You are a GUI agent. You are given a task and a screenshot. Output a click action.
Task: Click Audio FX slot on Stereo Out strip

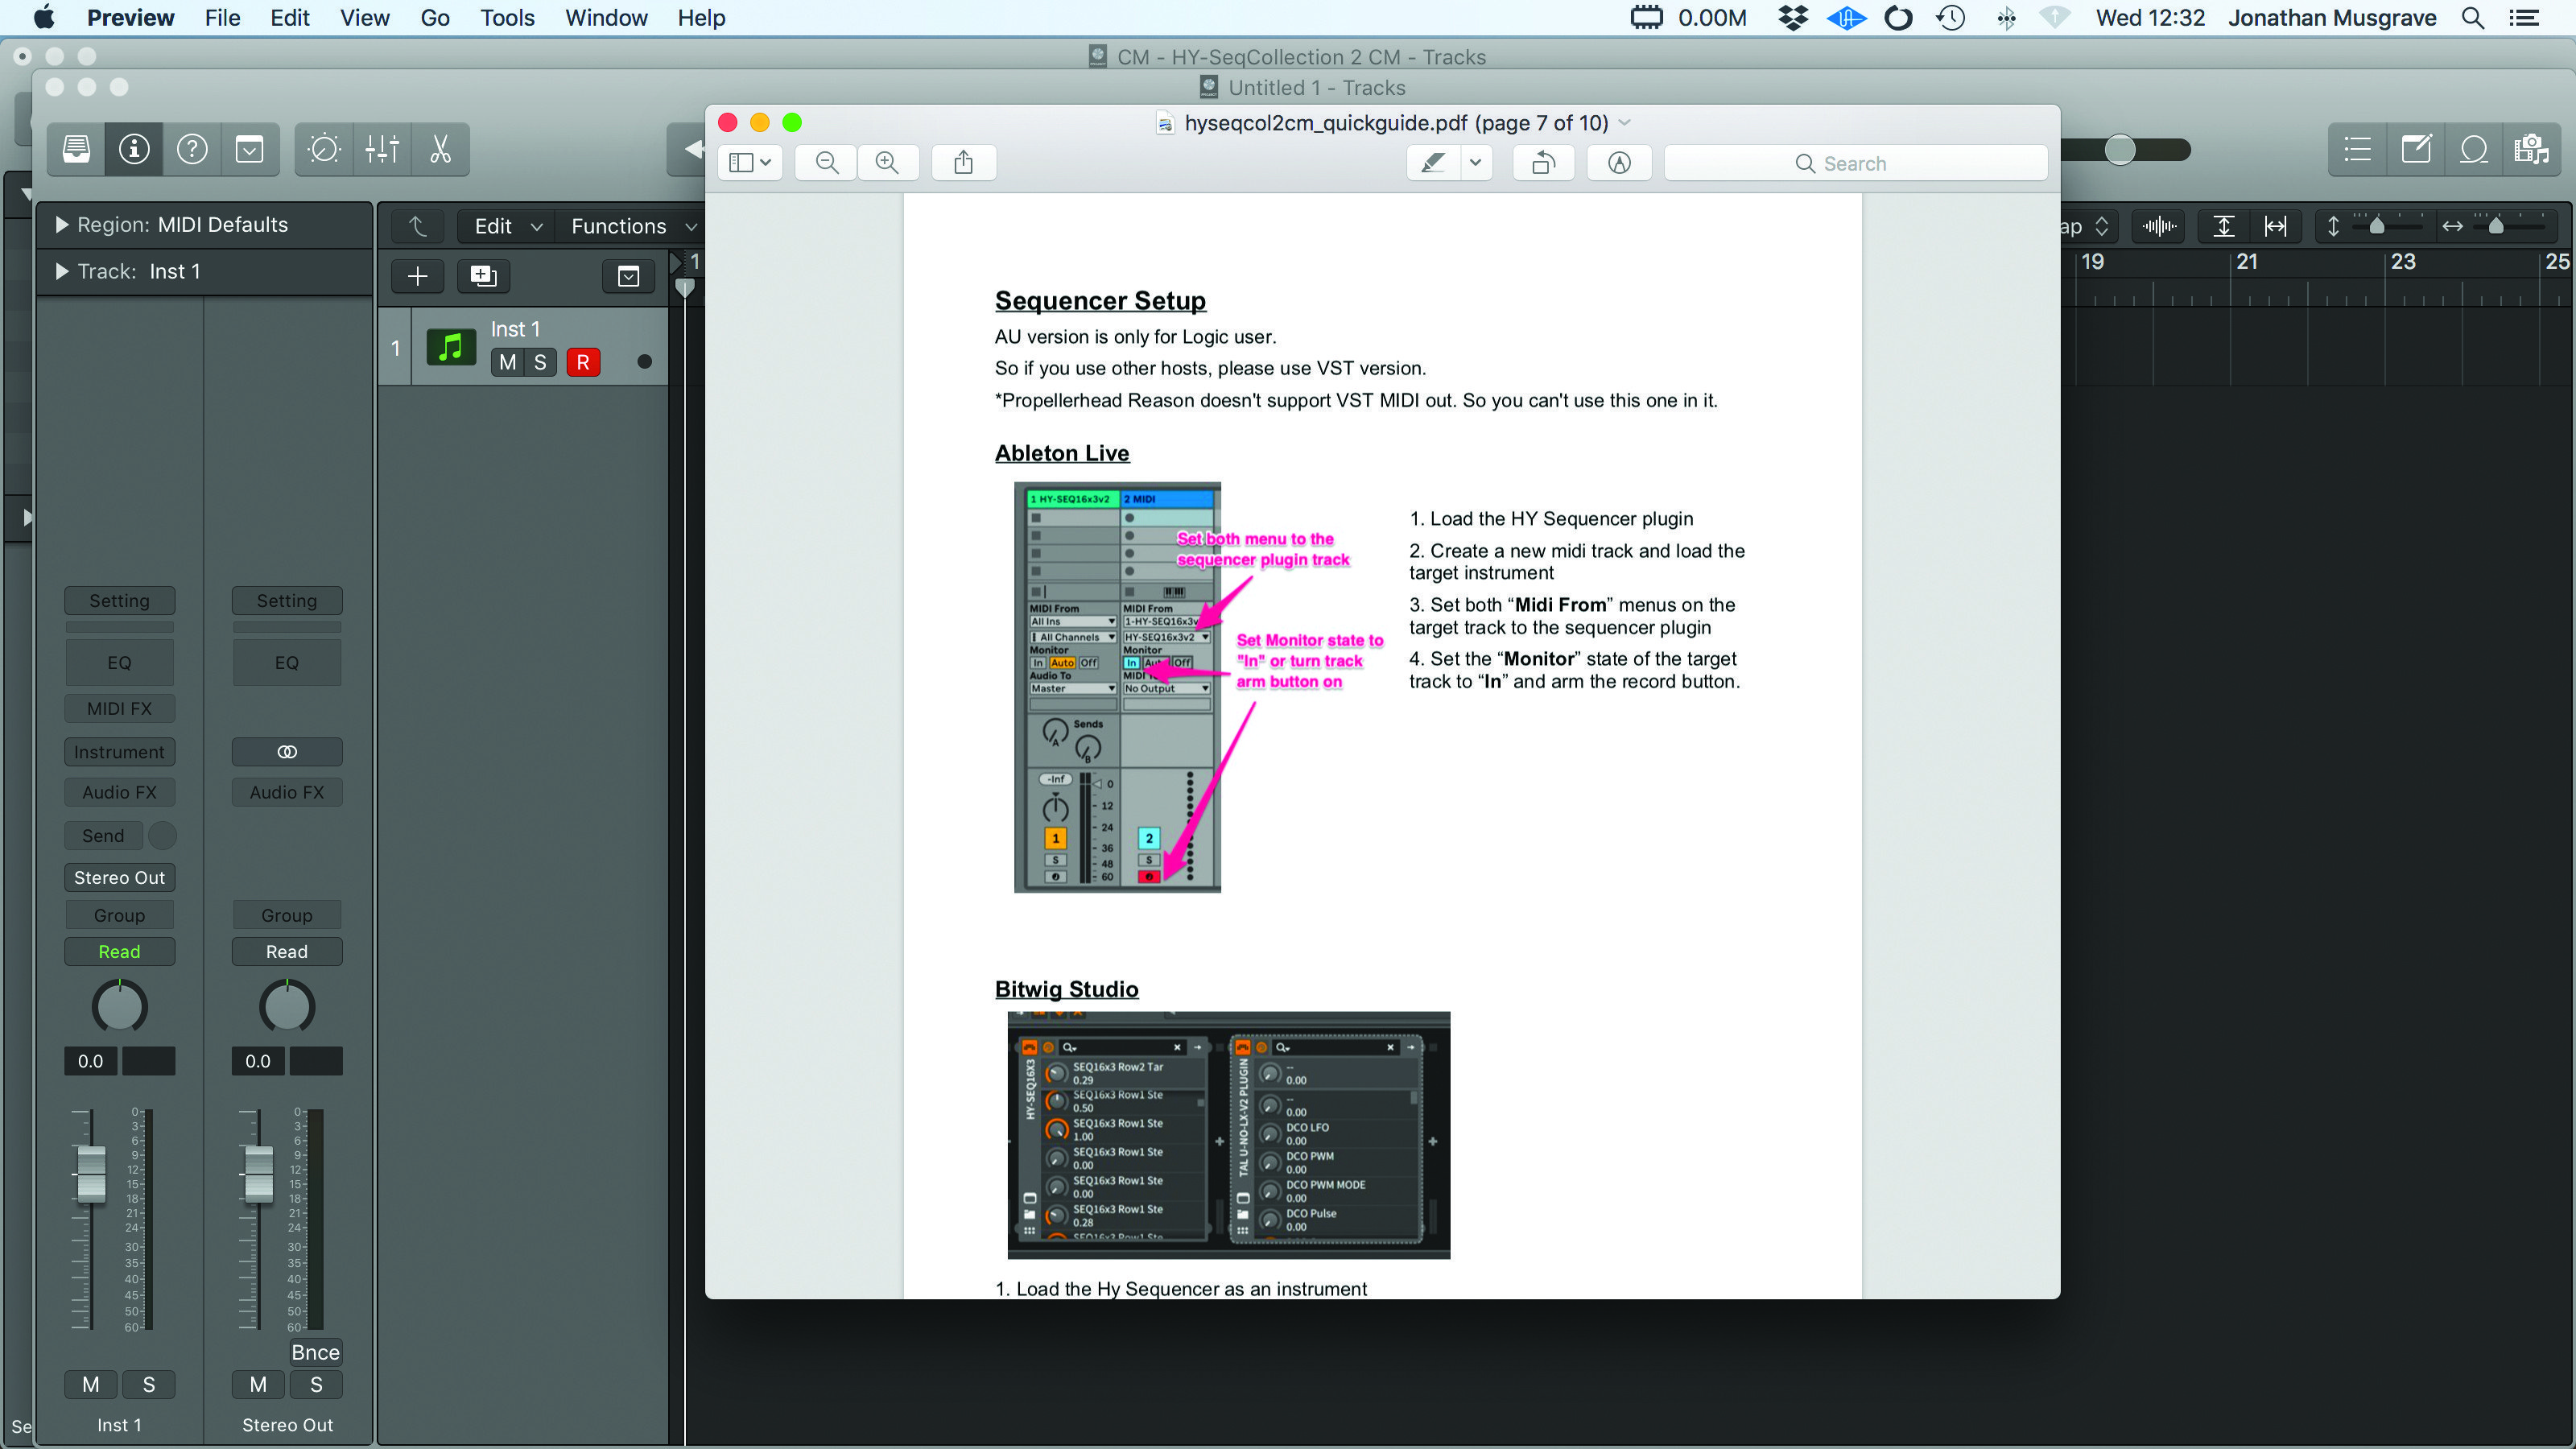[287, 792]
